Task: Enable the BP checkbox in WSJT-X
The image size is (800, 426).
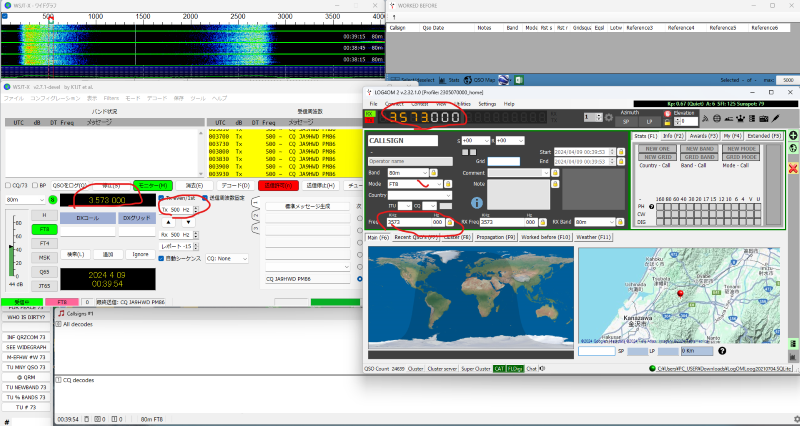Action: [35, 186]
